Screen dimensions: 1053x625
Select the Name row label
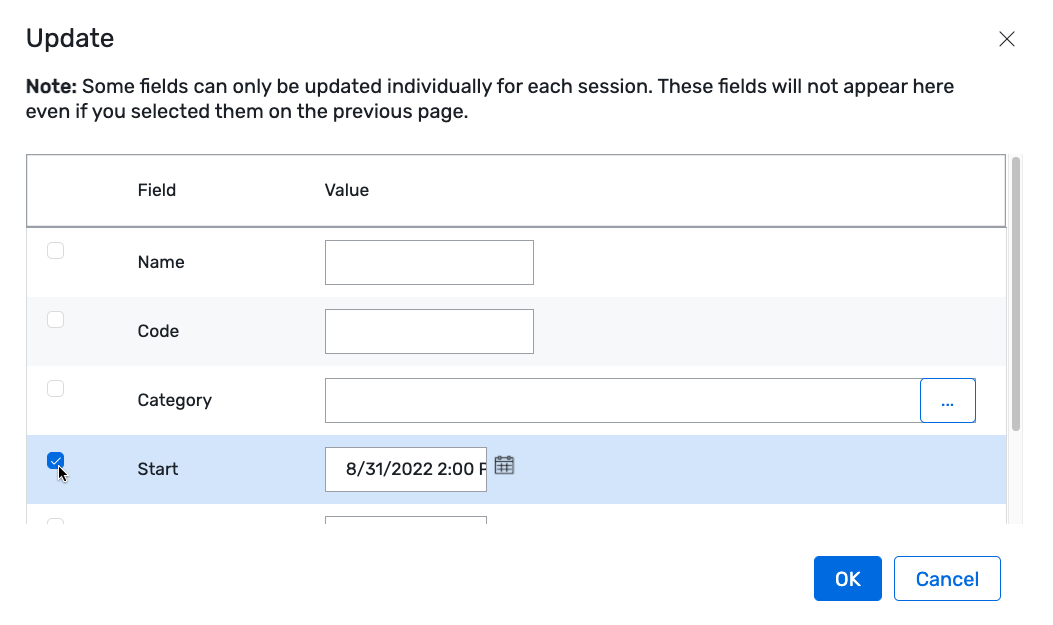pyautogui.click(x=161, y=262)
